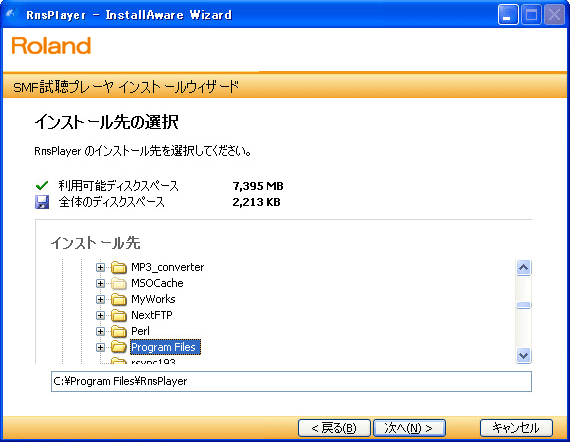Expand the MP3_converter tree node
570x442 pixels.
click(100, 268)
